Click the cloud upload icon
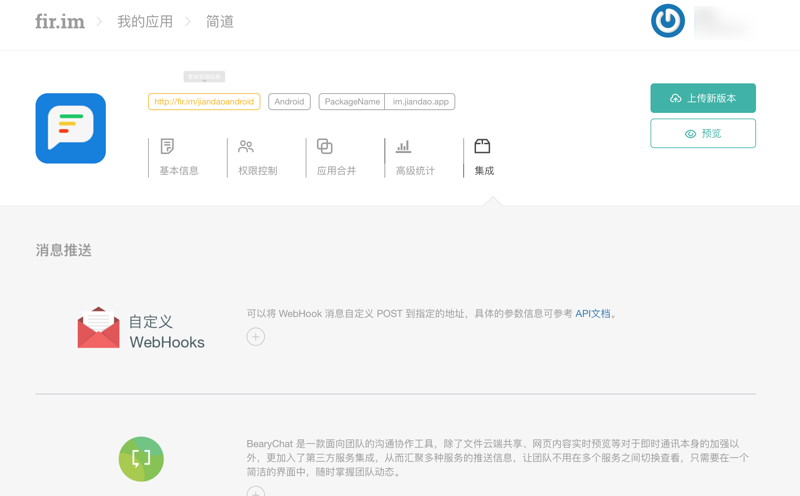This screenshot has width=800, height=496. click(x=676, y=98)
